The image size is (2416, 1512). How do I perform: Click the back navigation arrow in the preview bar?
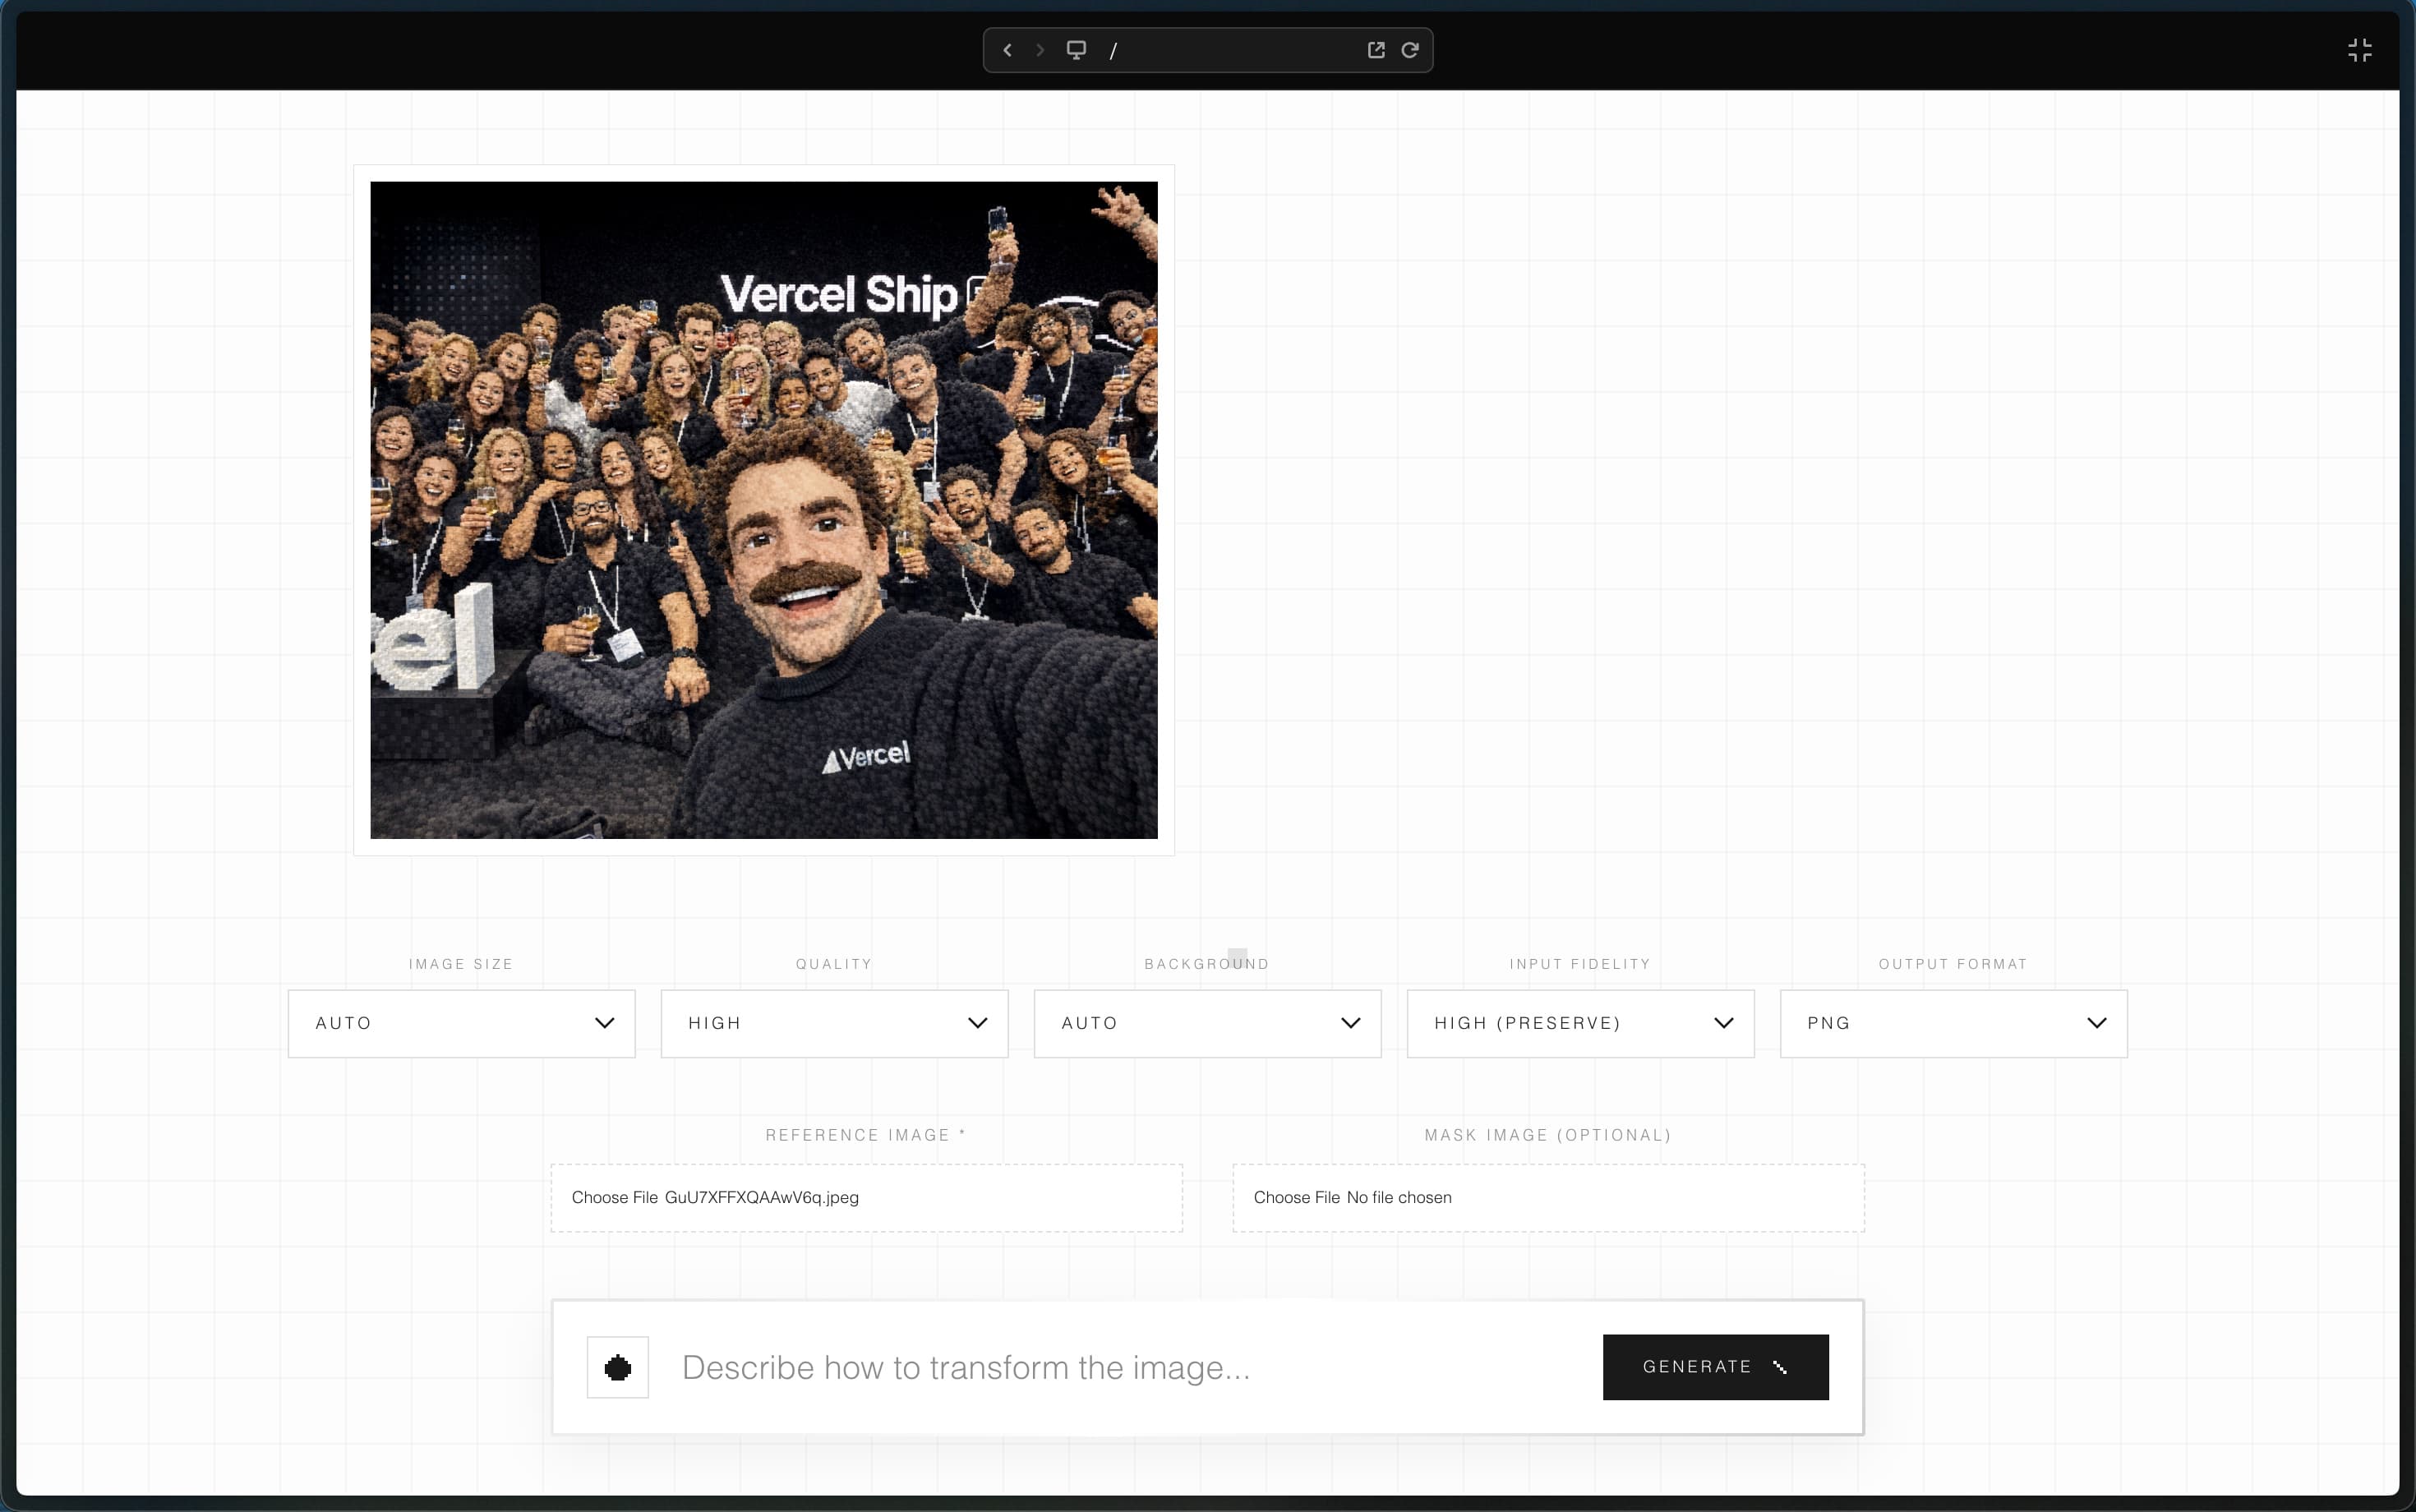(1007, 49)
